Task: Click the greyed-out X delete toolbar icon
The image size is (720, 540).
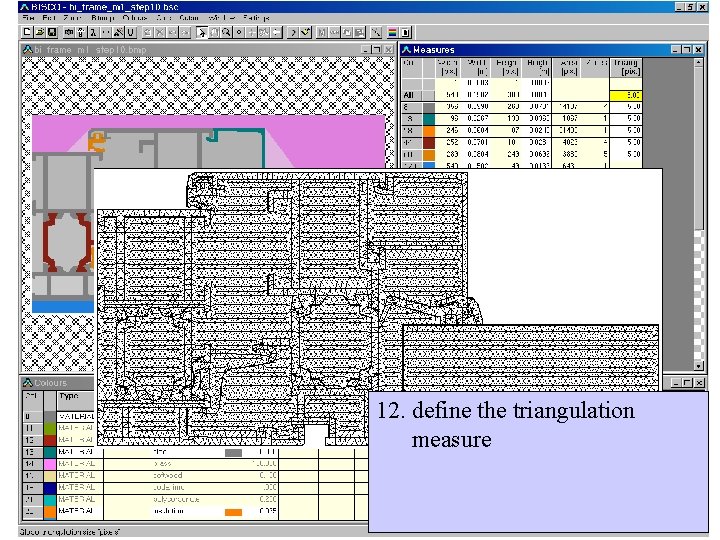Action: coord(160,32)
